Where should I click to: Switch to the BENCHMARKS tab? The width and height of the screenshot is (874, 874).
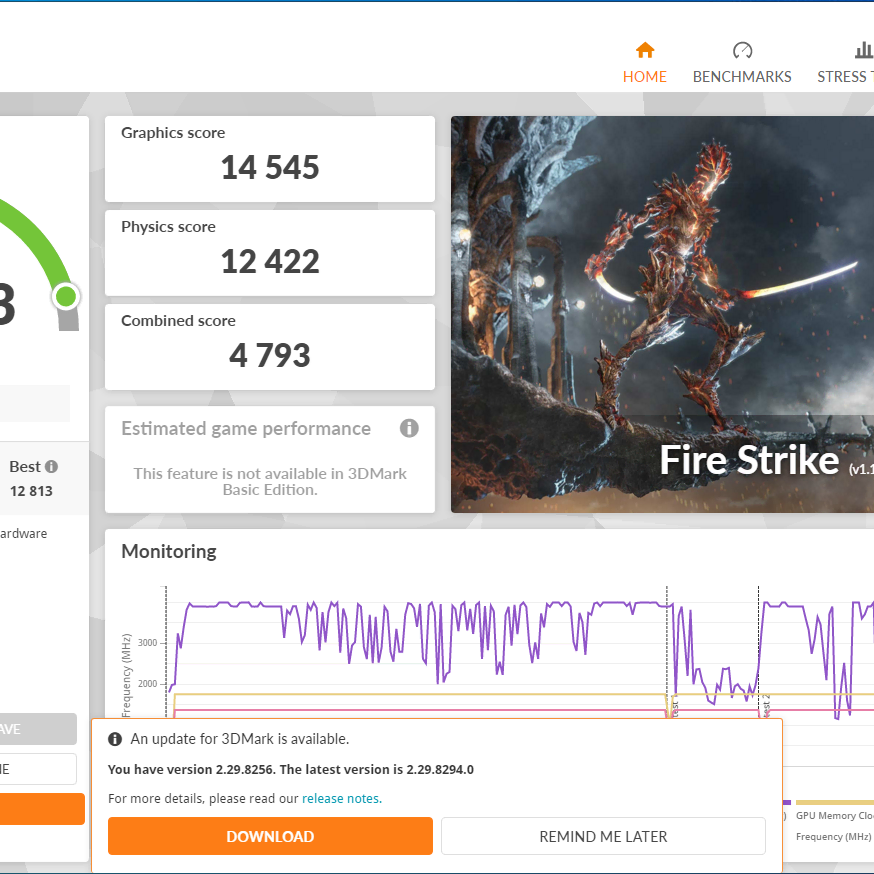click(x=742, y=62)
